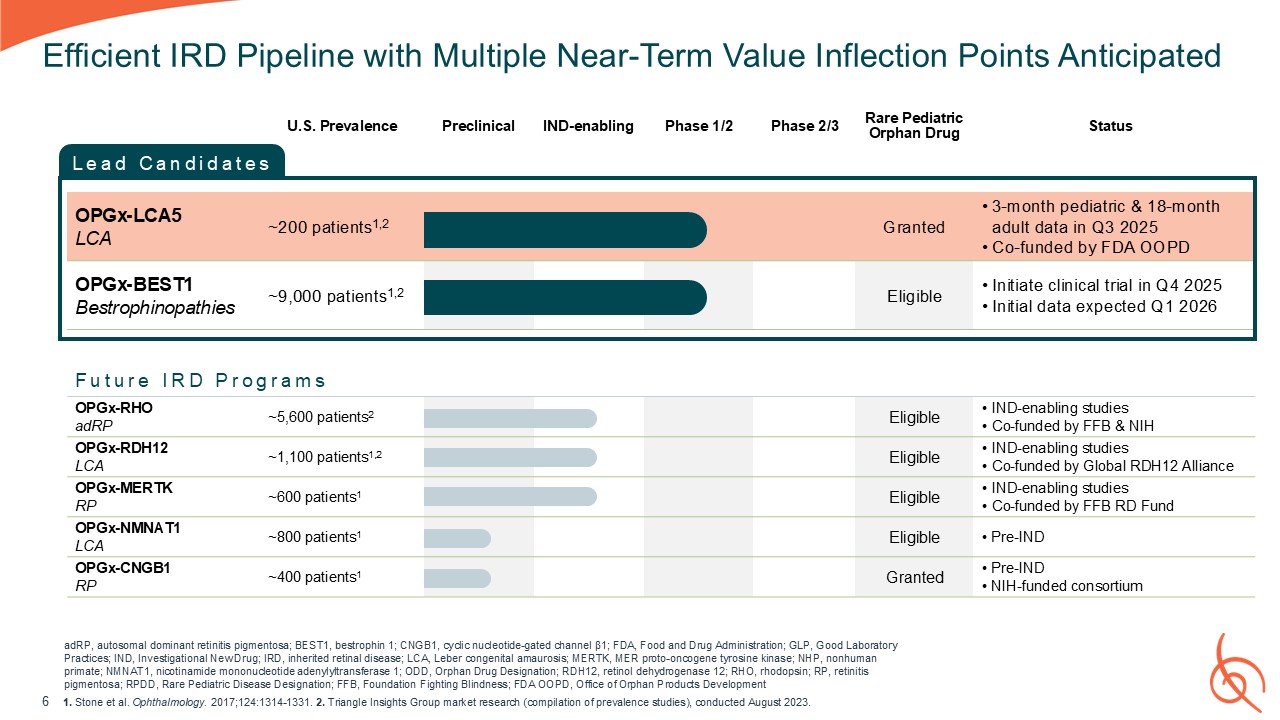Click the slide number 6

pos(46,702)
